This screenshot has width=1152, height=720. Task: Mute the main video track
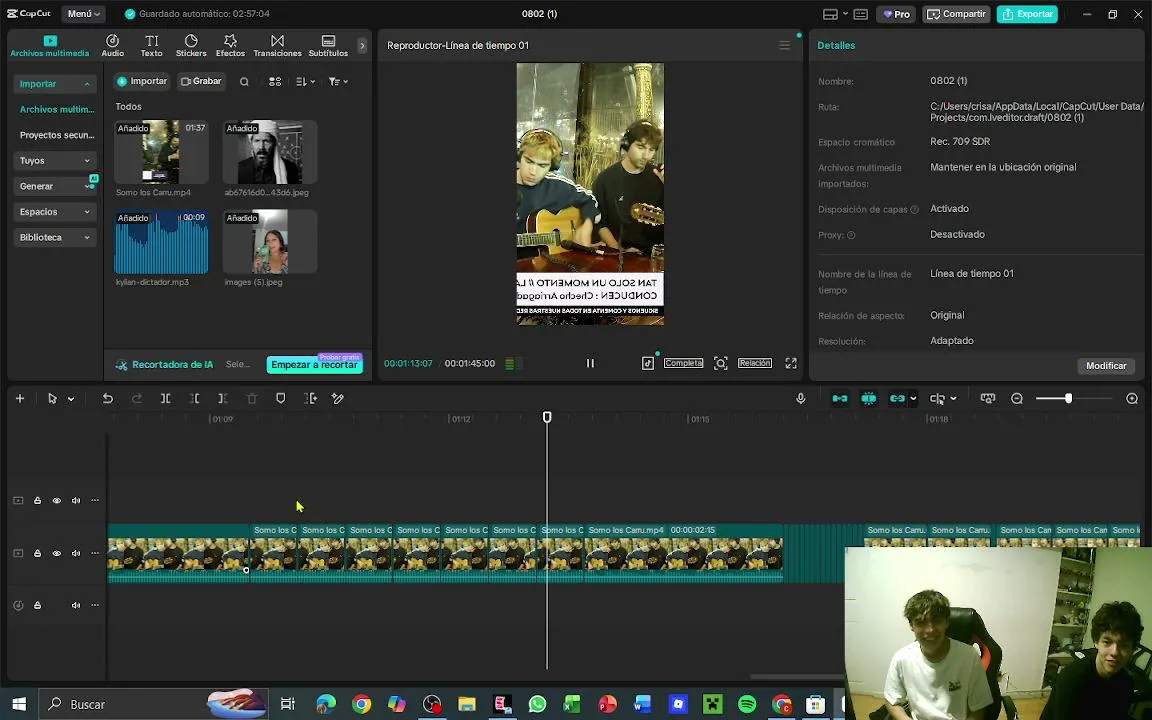click(76, 553)
